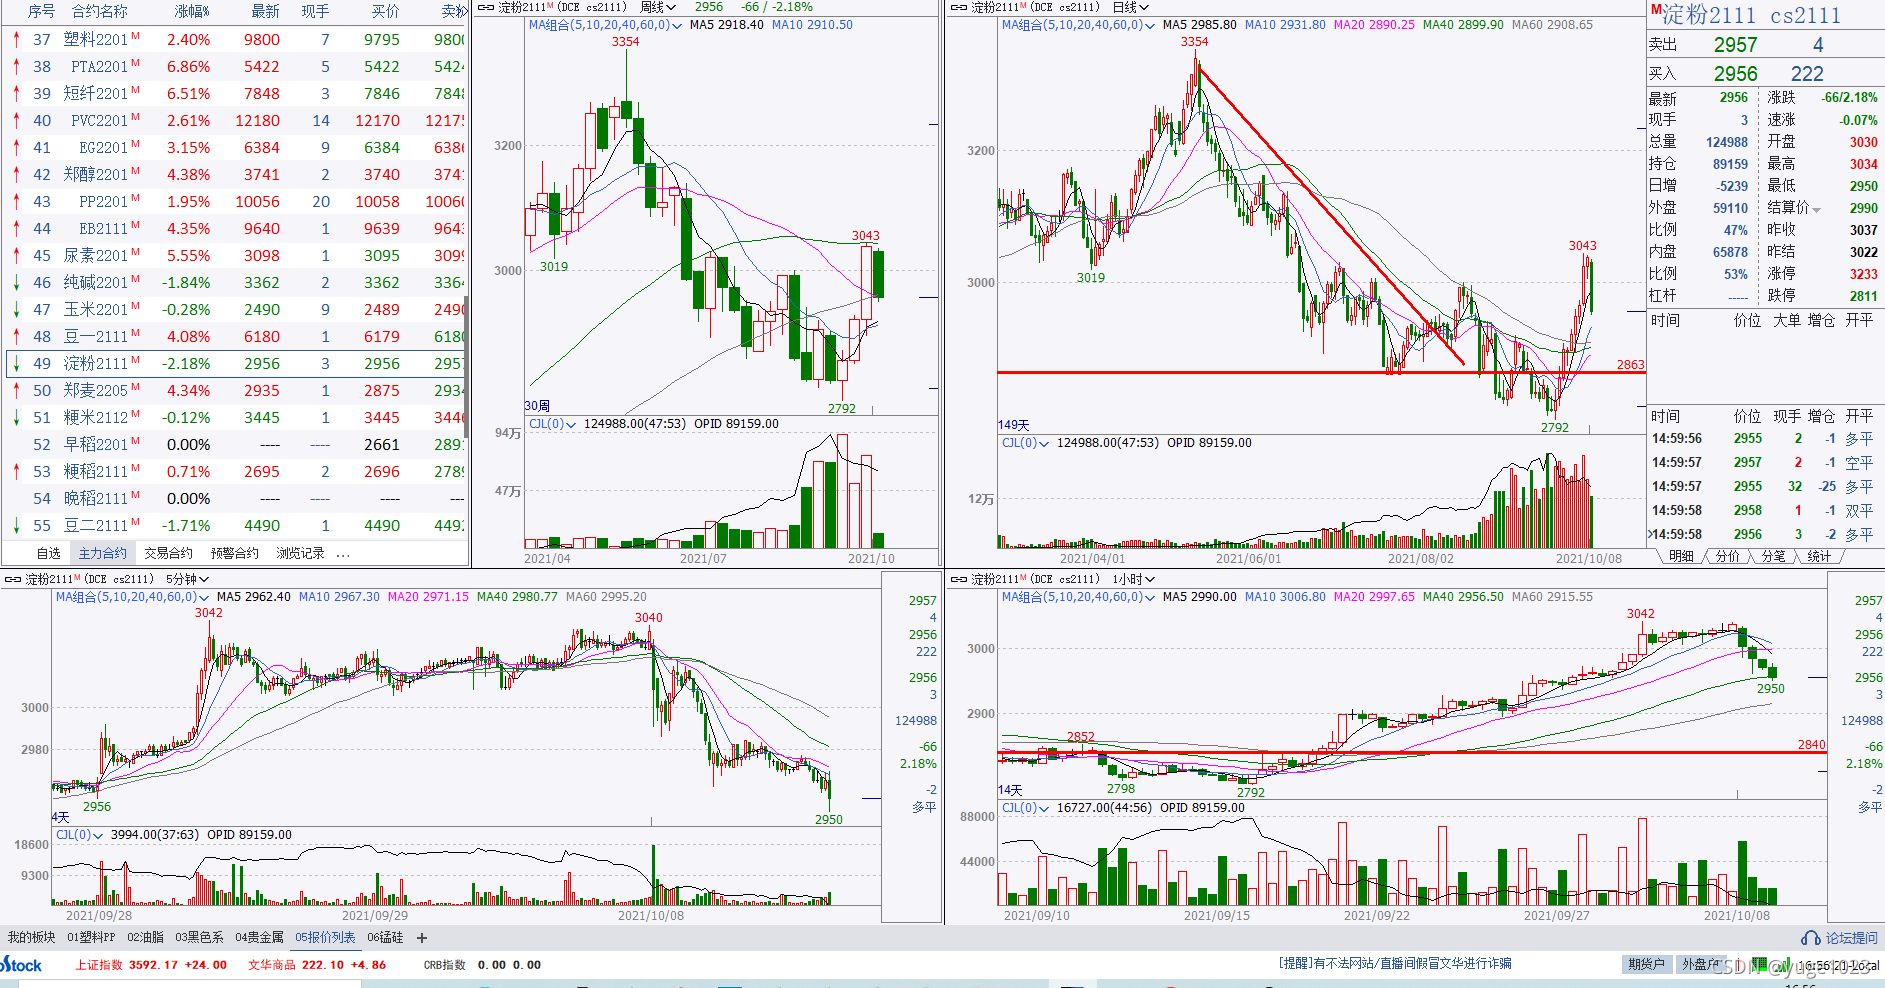Switch to 预警合约 tab
The width and height of the screenshot is (1885, 988).
coord(234,553)
